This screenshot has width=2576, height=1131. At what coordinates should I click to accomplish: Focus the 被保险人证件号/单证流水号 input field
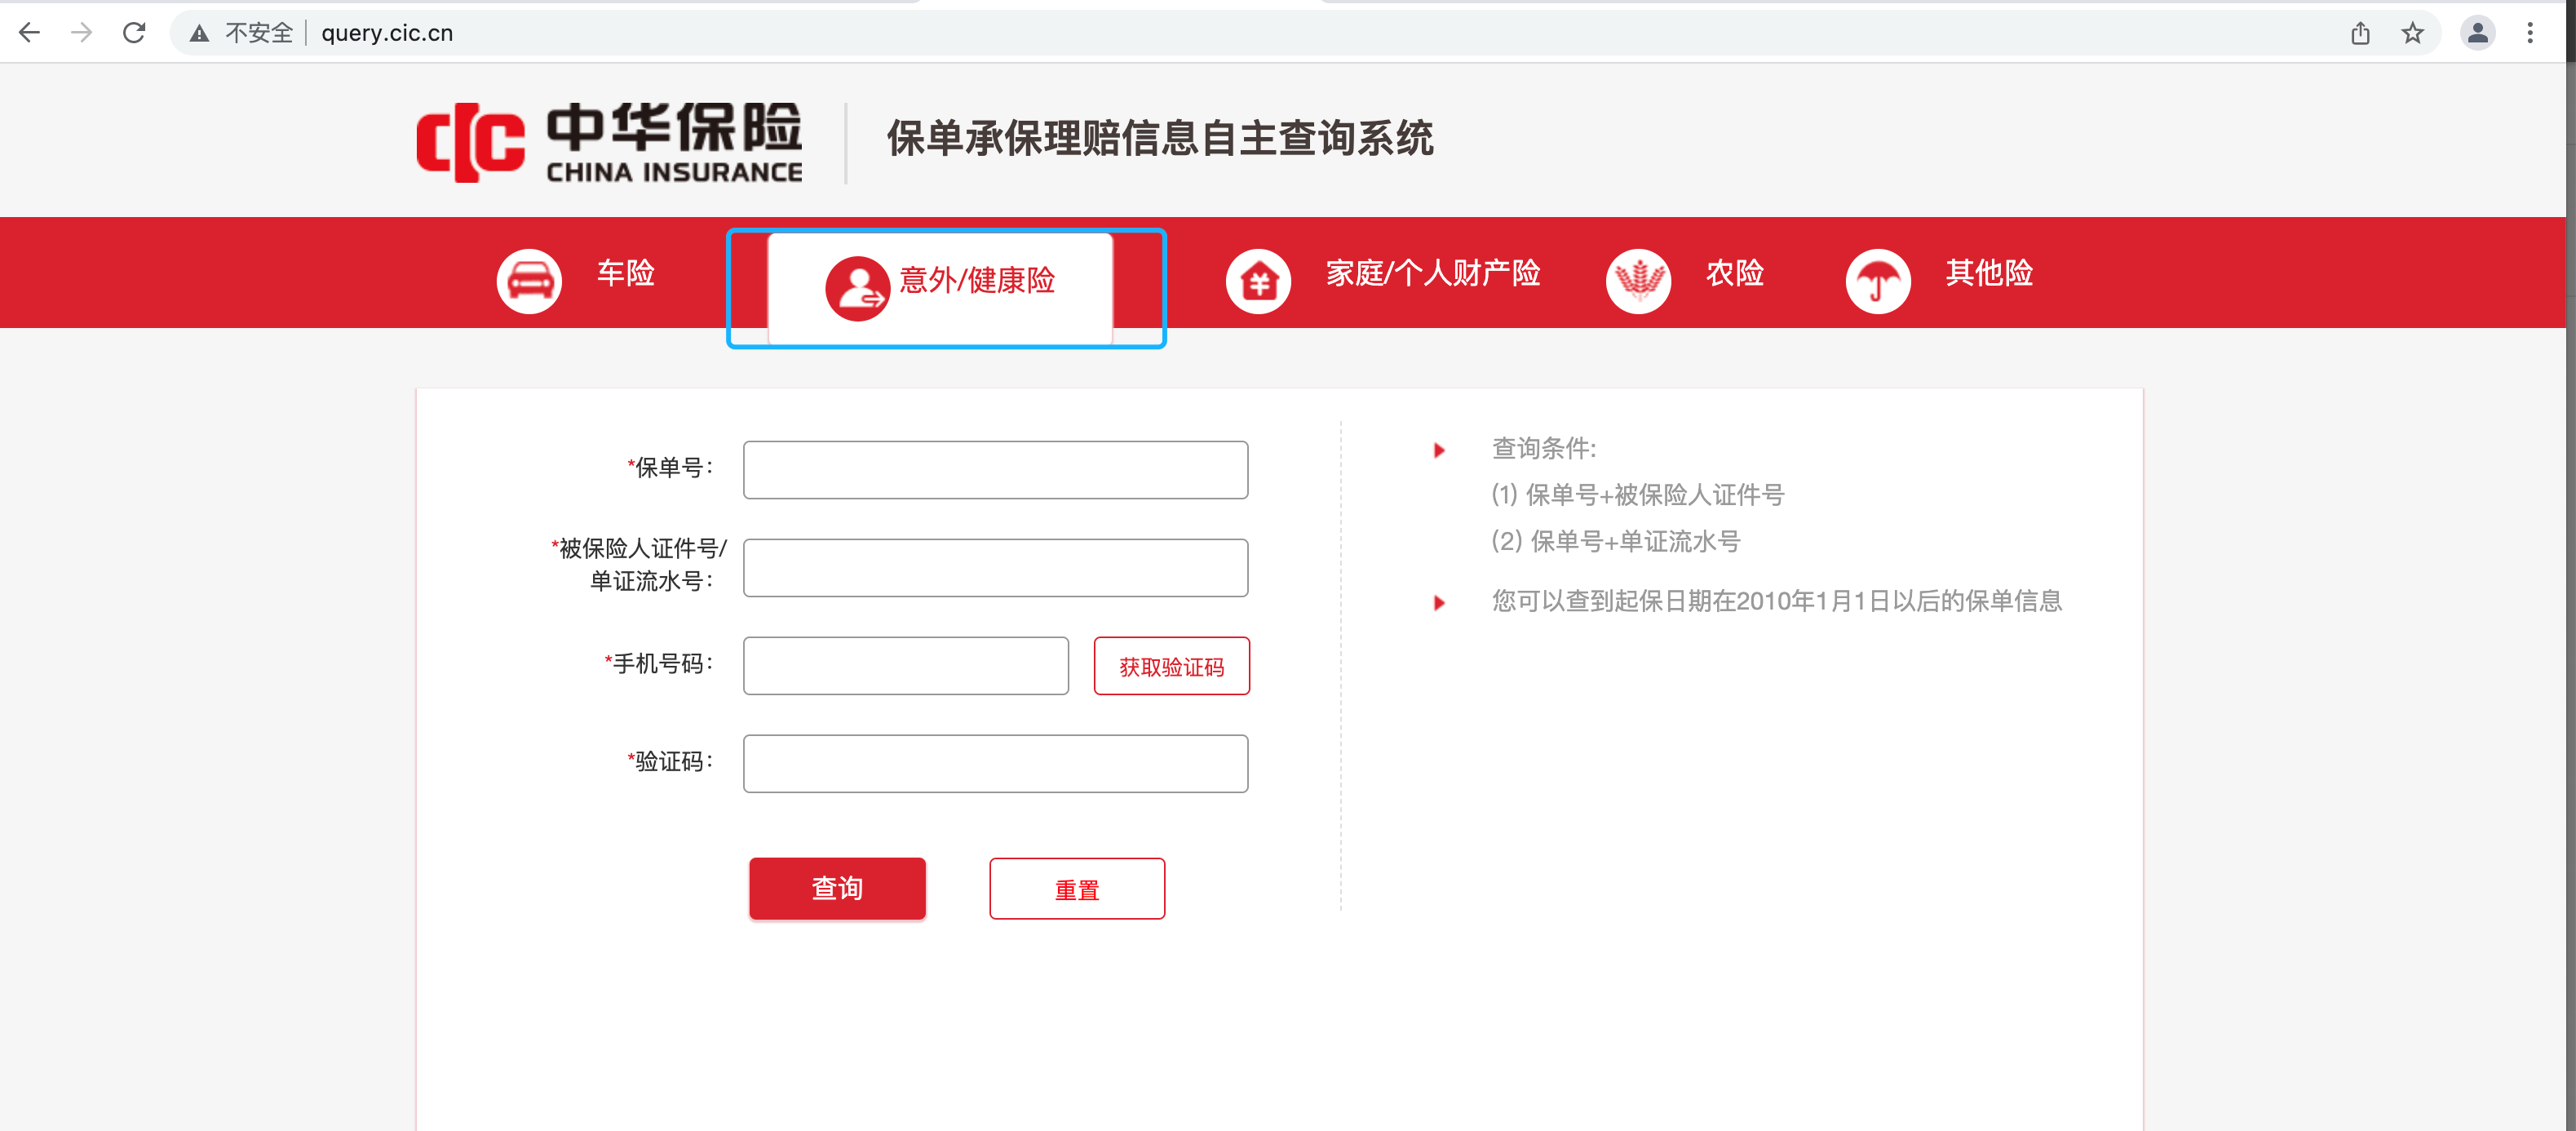[995, 567]
